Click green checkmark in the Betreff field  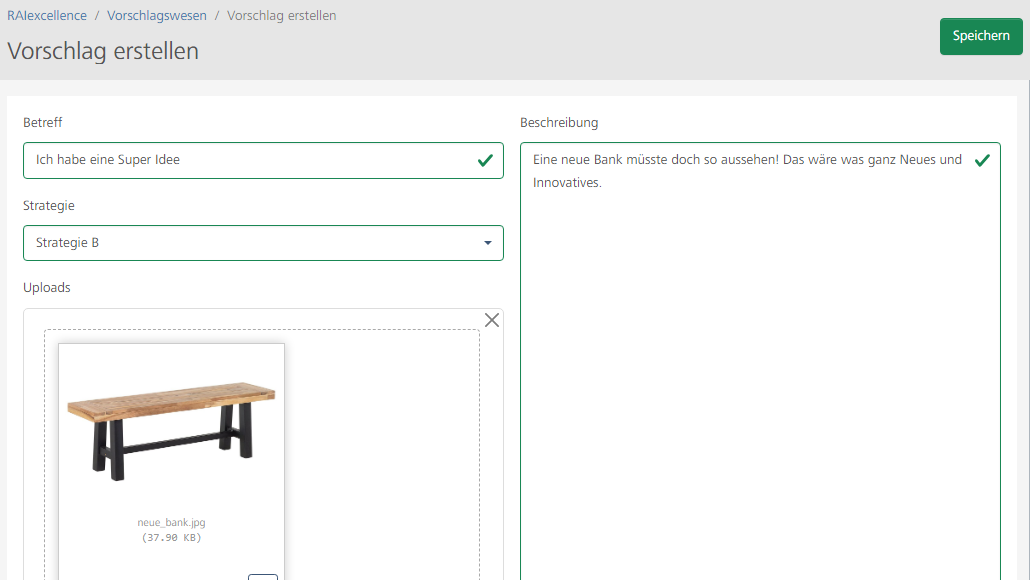[x=485, y=160]
